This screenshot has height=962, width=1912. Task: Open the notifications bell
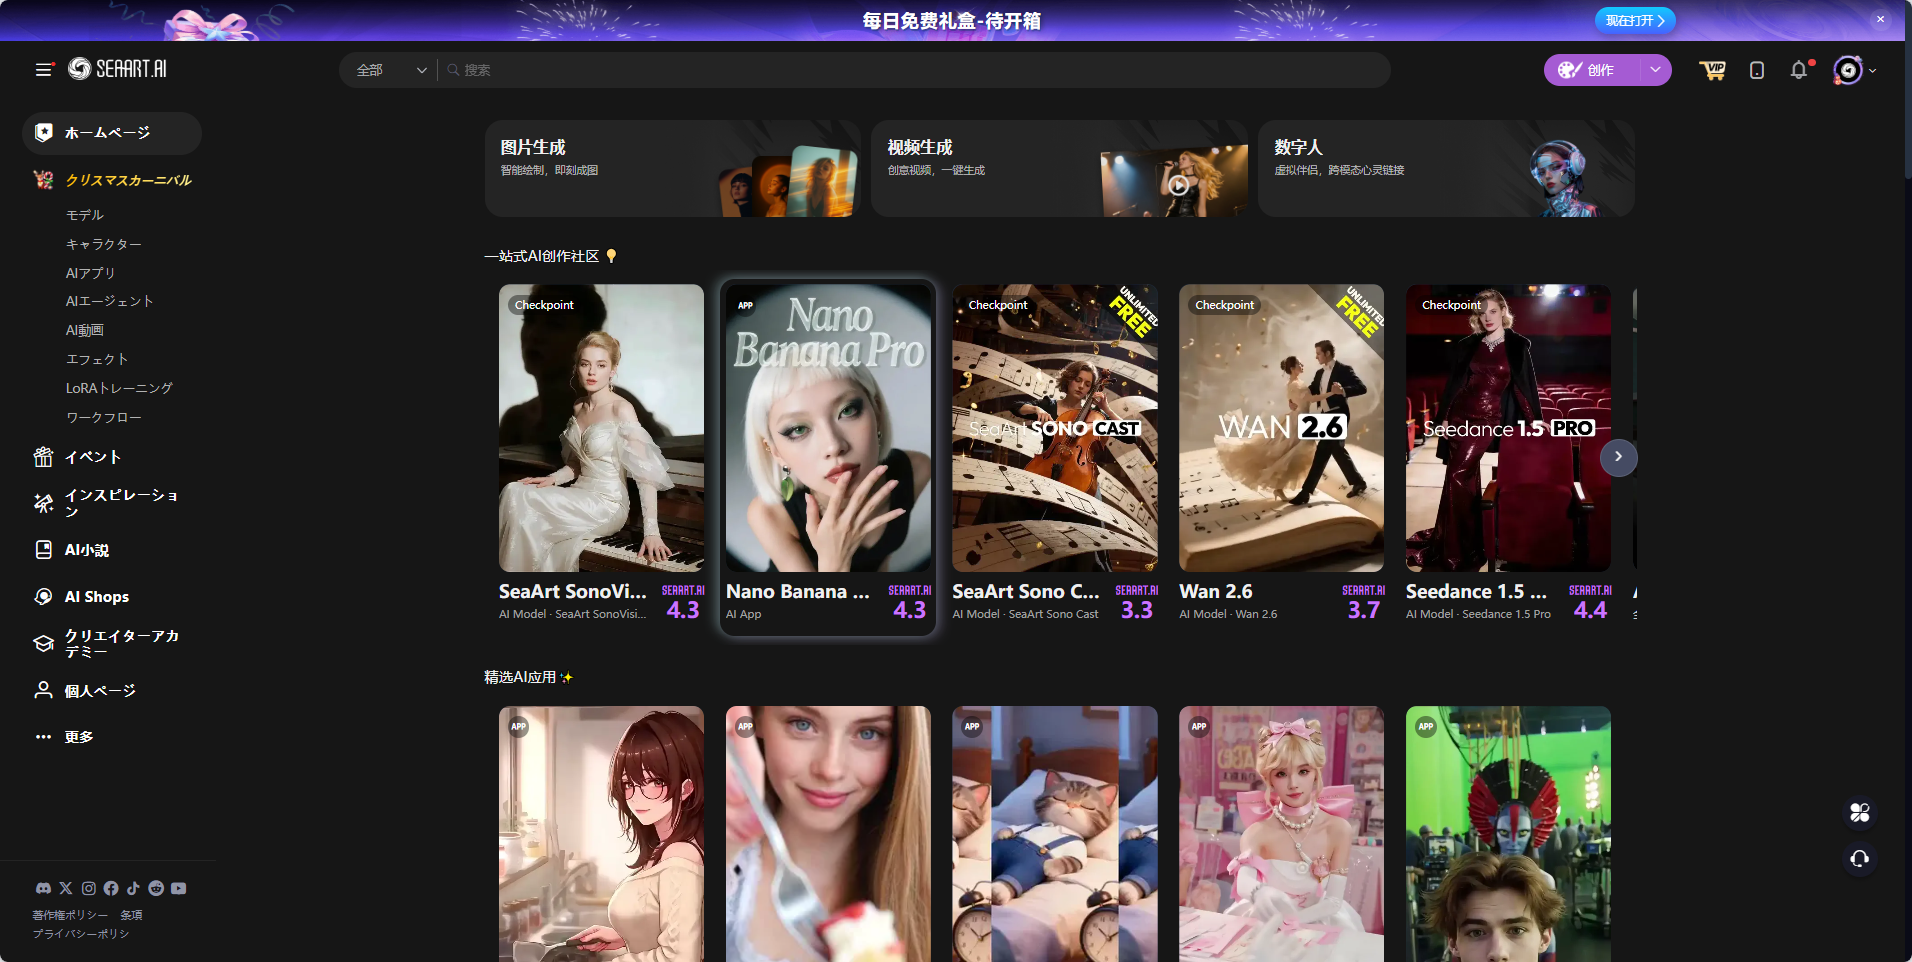tap(1799, 70)
